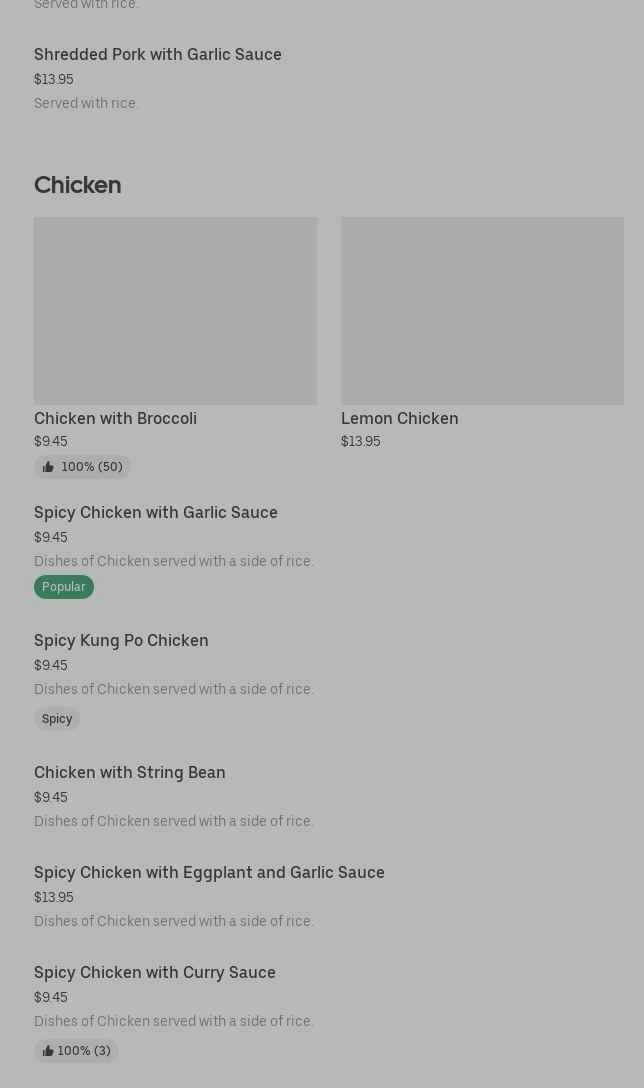Select Spicy Chicken with Eggplant and Garlic Sauce
The height and width of the screenshot is (1088, 644).
[209, 872]
